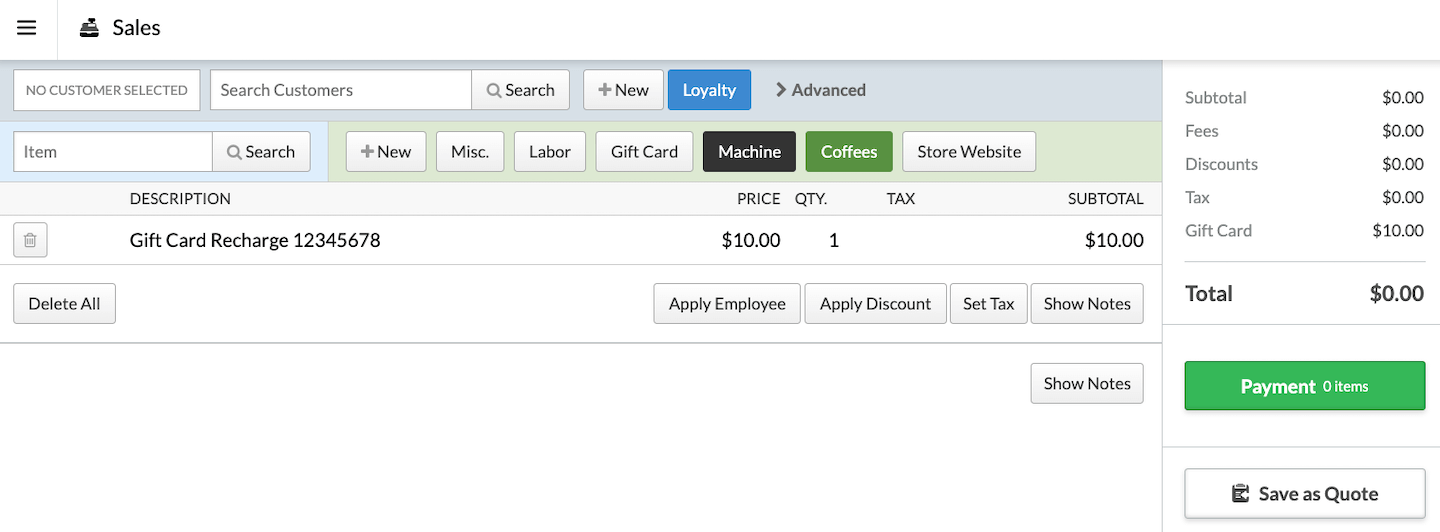This screenshot has width=1440, height=532.
Task: Show notes for the line items
Action: coord(1087,304)
